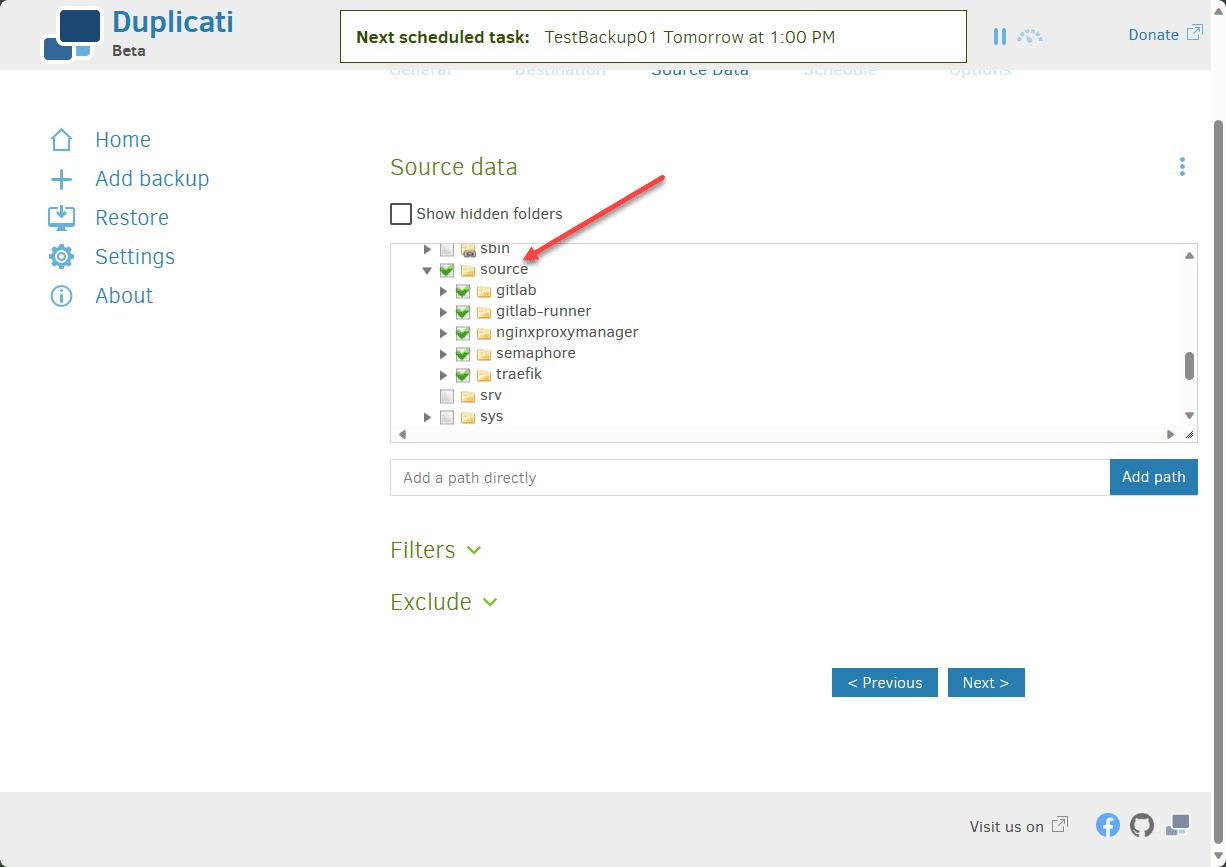
Task: Expand the gitlab folder node
Action: coord(444,291)
